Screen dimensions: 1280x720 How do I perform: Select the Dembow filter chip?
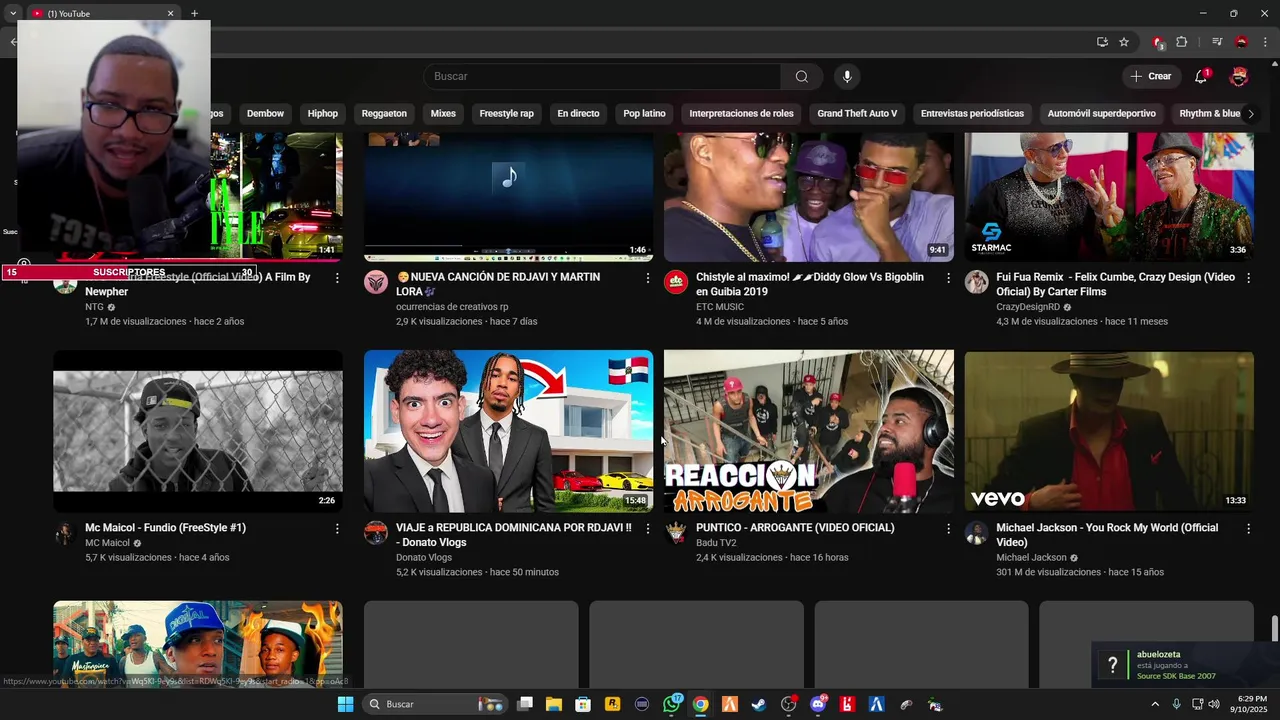click(x=265, y=113)
